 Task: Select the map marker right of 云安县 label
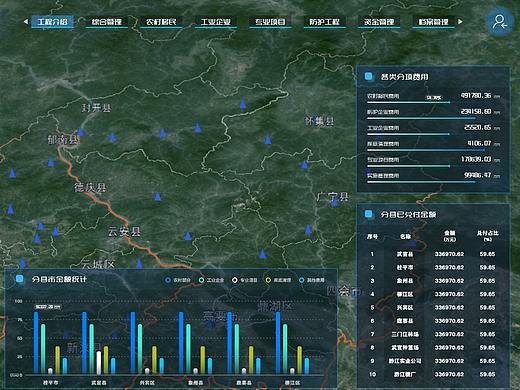[x=188, y=236]
